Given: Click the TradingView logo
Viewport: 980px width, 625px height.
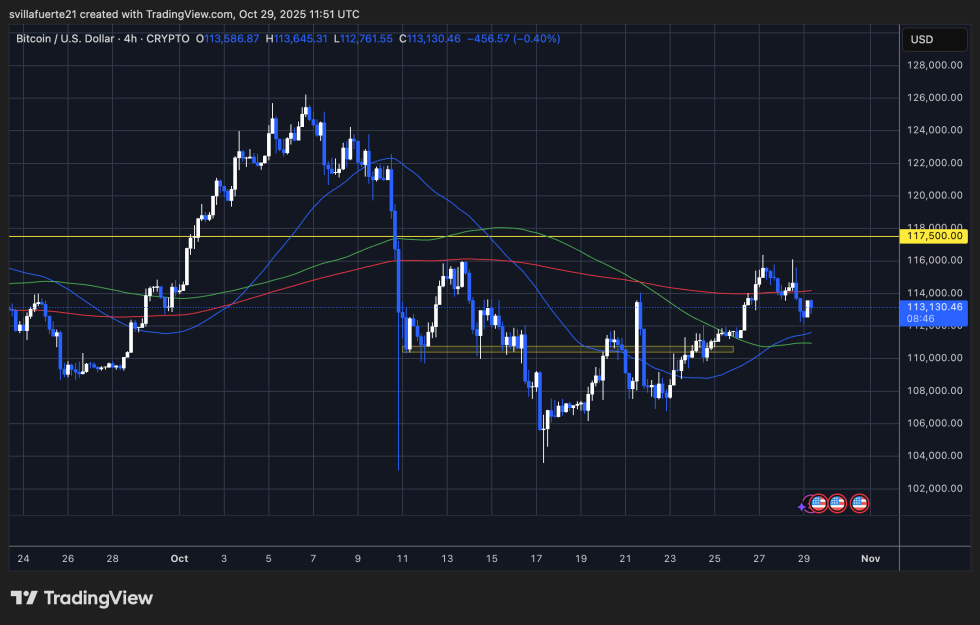Looking at the screenshot, I should [22, 597].
